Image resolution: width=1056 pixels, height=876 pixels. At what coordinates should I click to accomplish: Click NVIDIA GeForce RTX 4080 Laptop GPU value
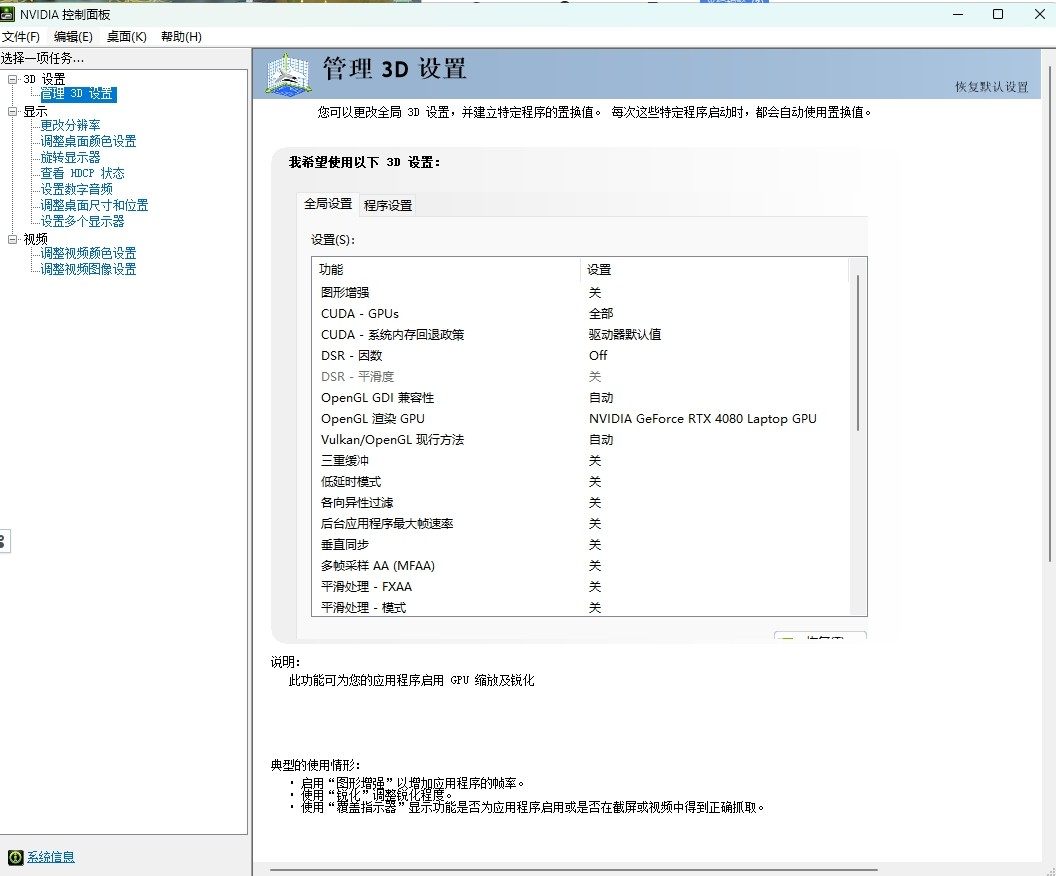(702, 419)
